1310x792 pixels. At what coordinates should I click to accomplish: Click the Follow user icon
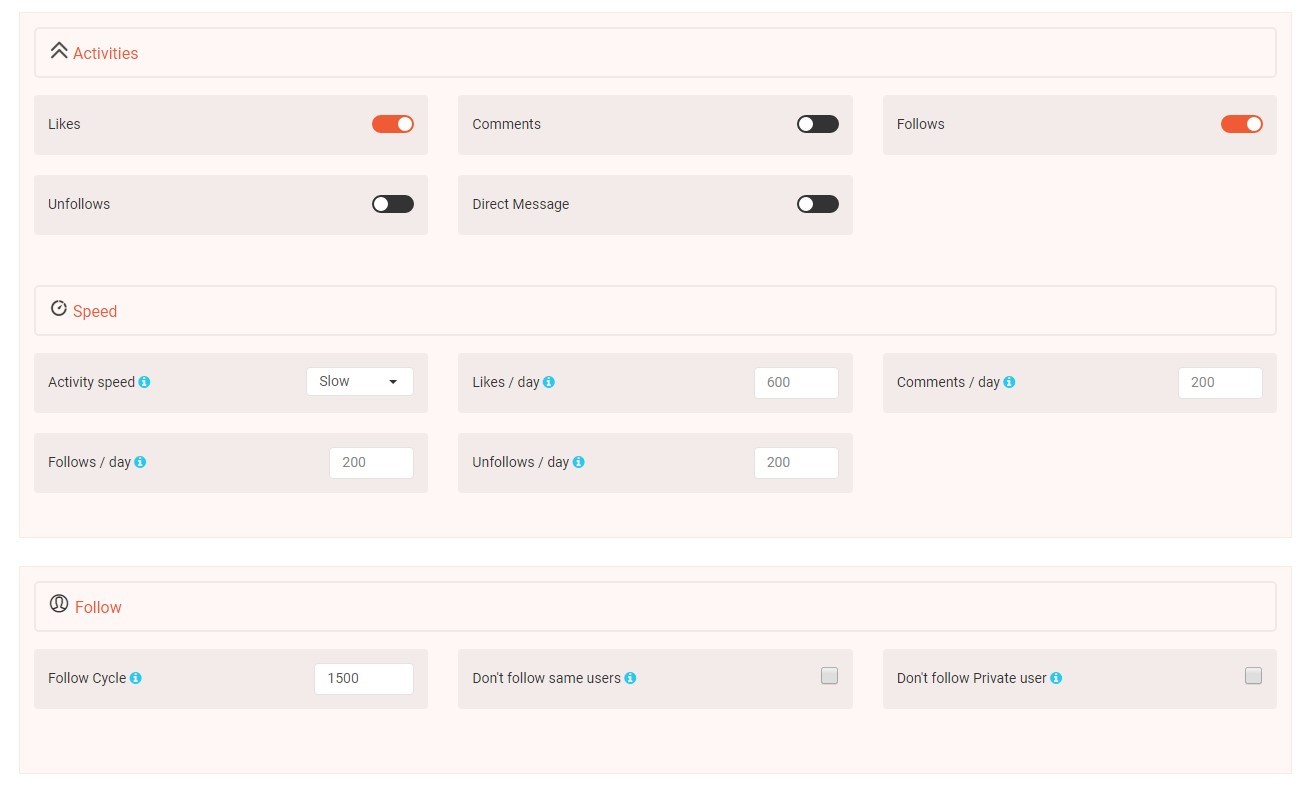click(x=59, y=604)
